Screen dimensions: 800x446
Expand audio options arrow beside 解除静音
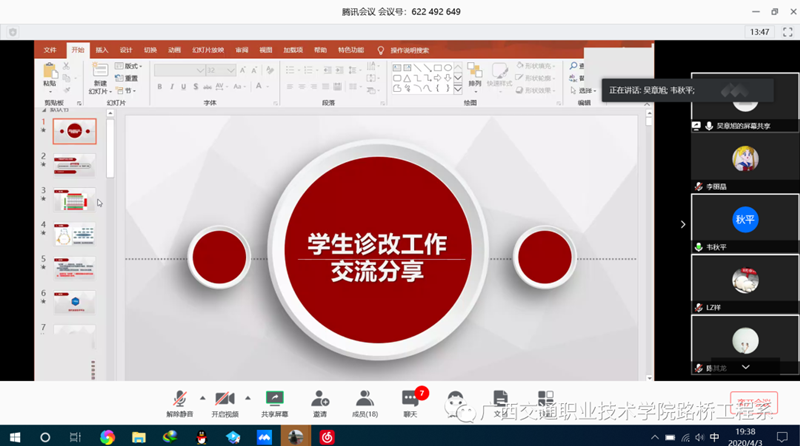202,397
